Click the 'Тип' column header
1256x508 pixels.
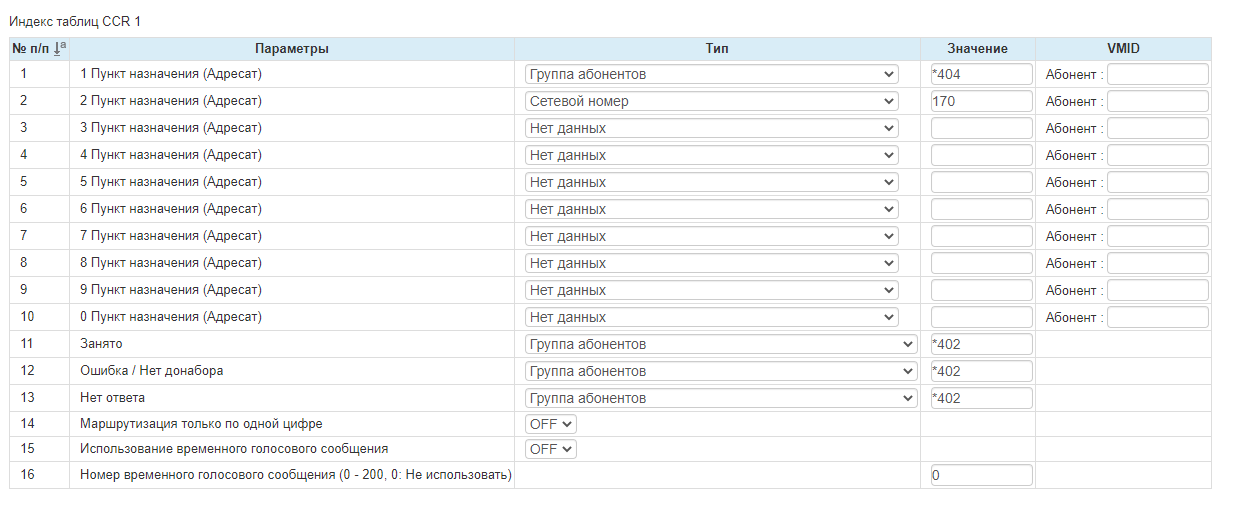pos(717,49)
